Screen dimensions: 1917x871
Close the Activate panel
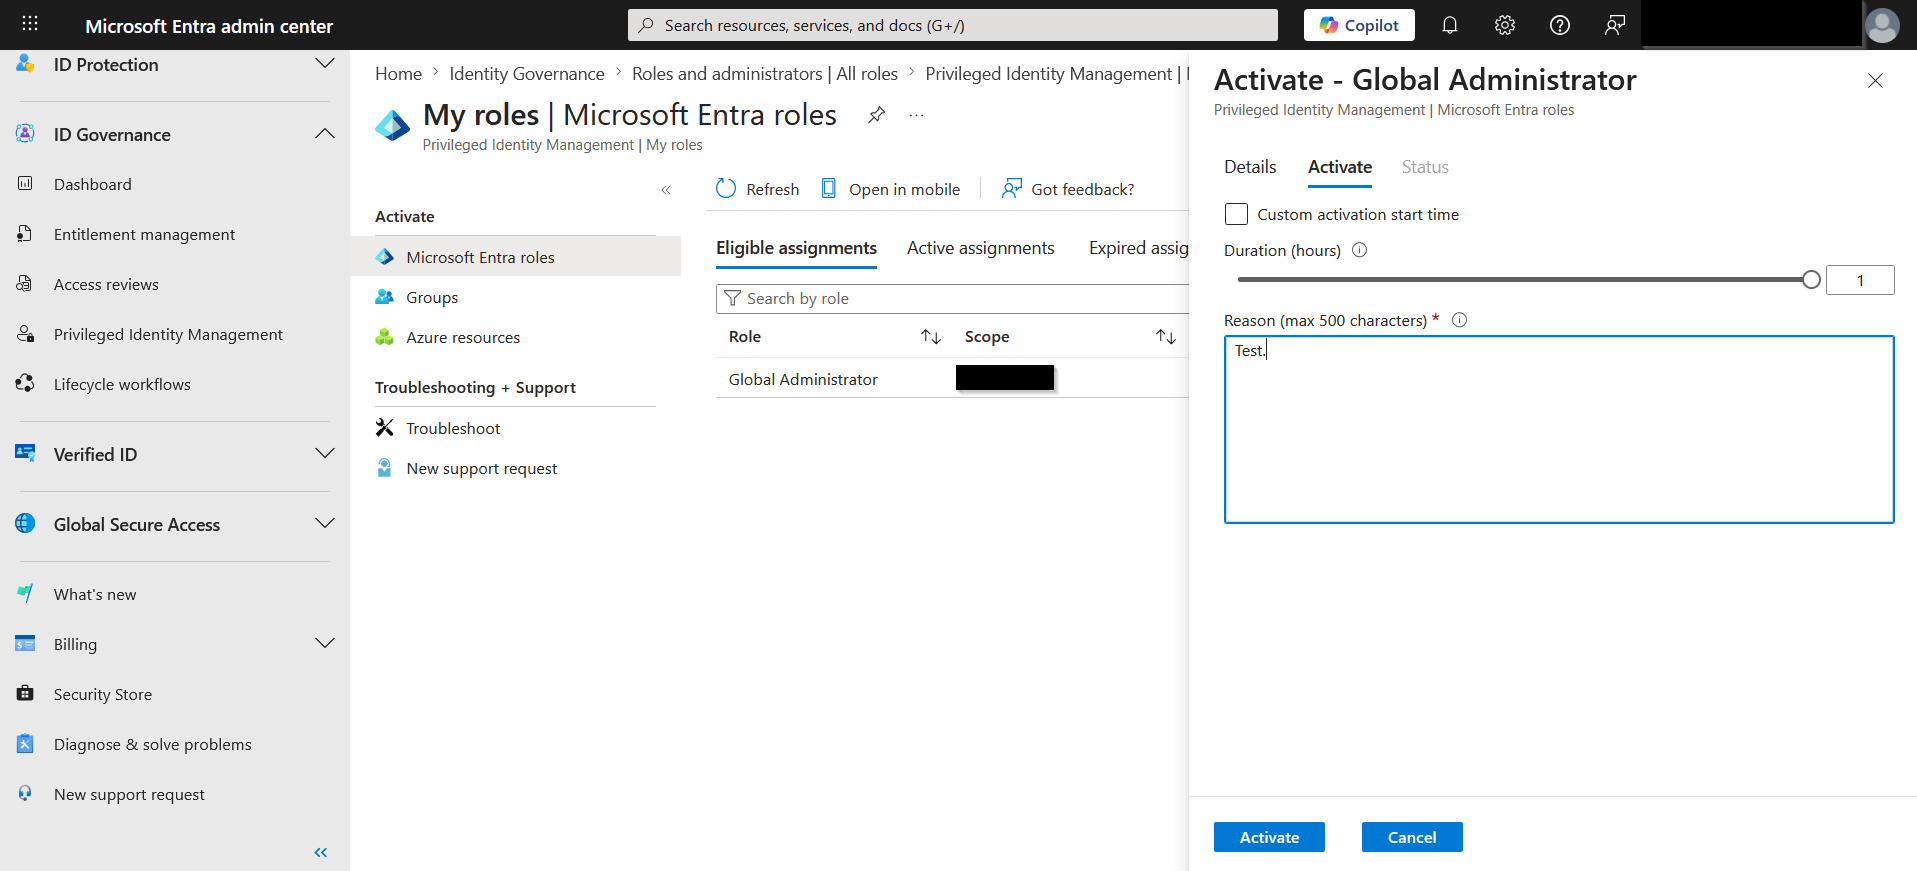coord(1875,81)
